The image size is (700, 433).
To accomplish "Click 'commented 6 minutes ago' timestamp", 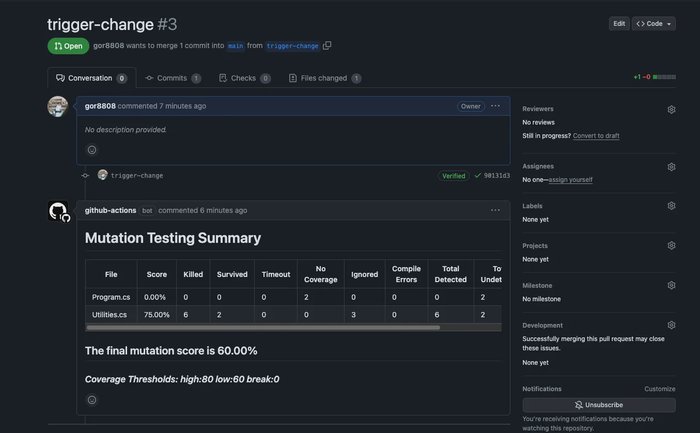I will point(202,210).
